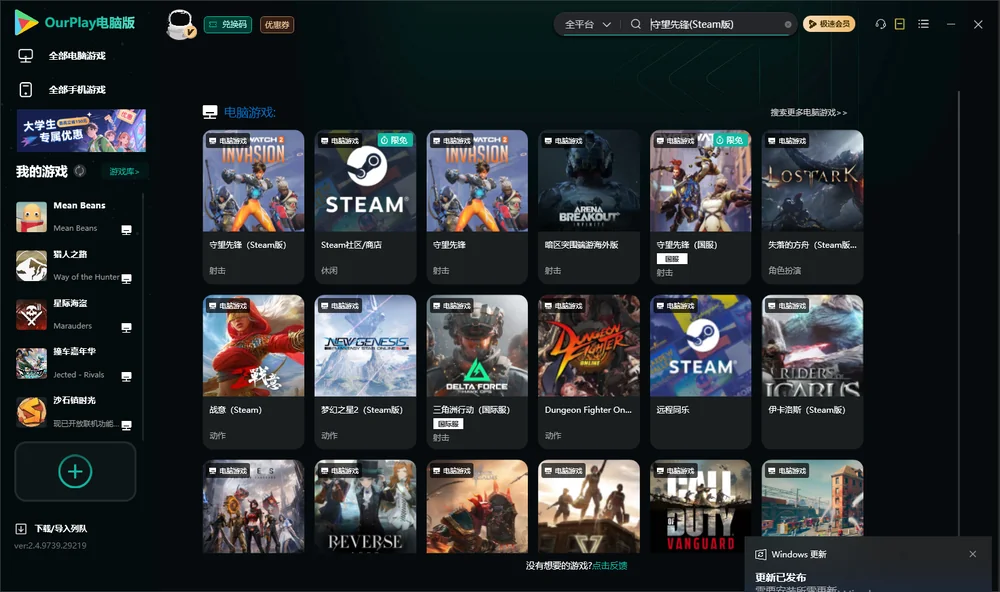
Task: Expand the 全平台 platform dropdown
Action: [587, 24]
